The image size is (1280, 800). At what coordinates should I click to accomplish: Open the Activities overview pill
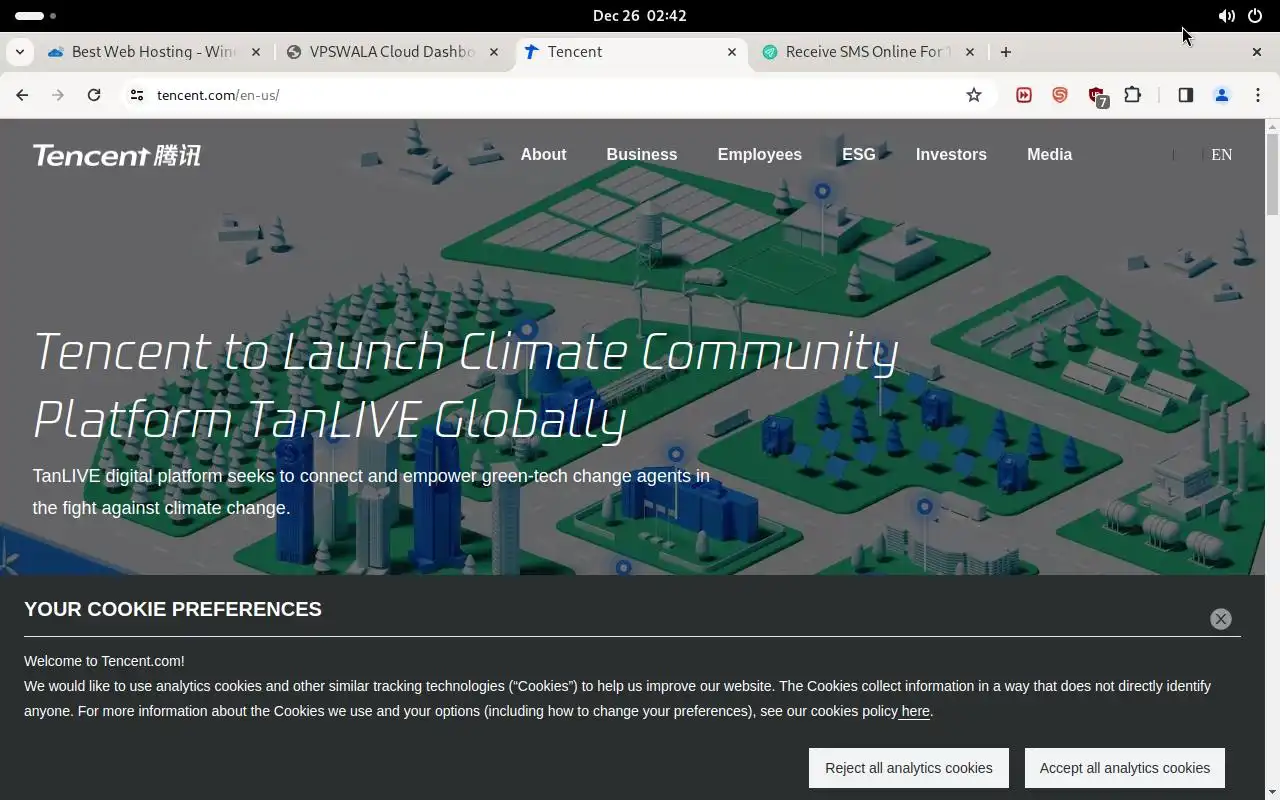tap(35, 16)
